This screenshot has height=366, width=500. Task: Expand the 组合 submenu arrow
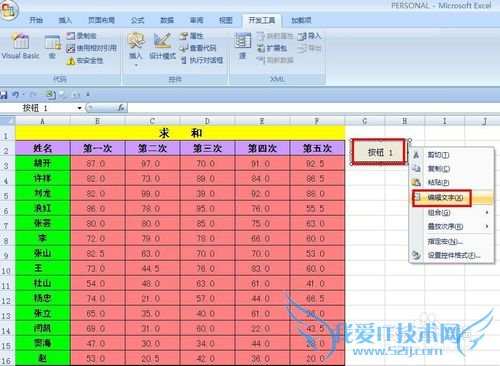[487, 212]
